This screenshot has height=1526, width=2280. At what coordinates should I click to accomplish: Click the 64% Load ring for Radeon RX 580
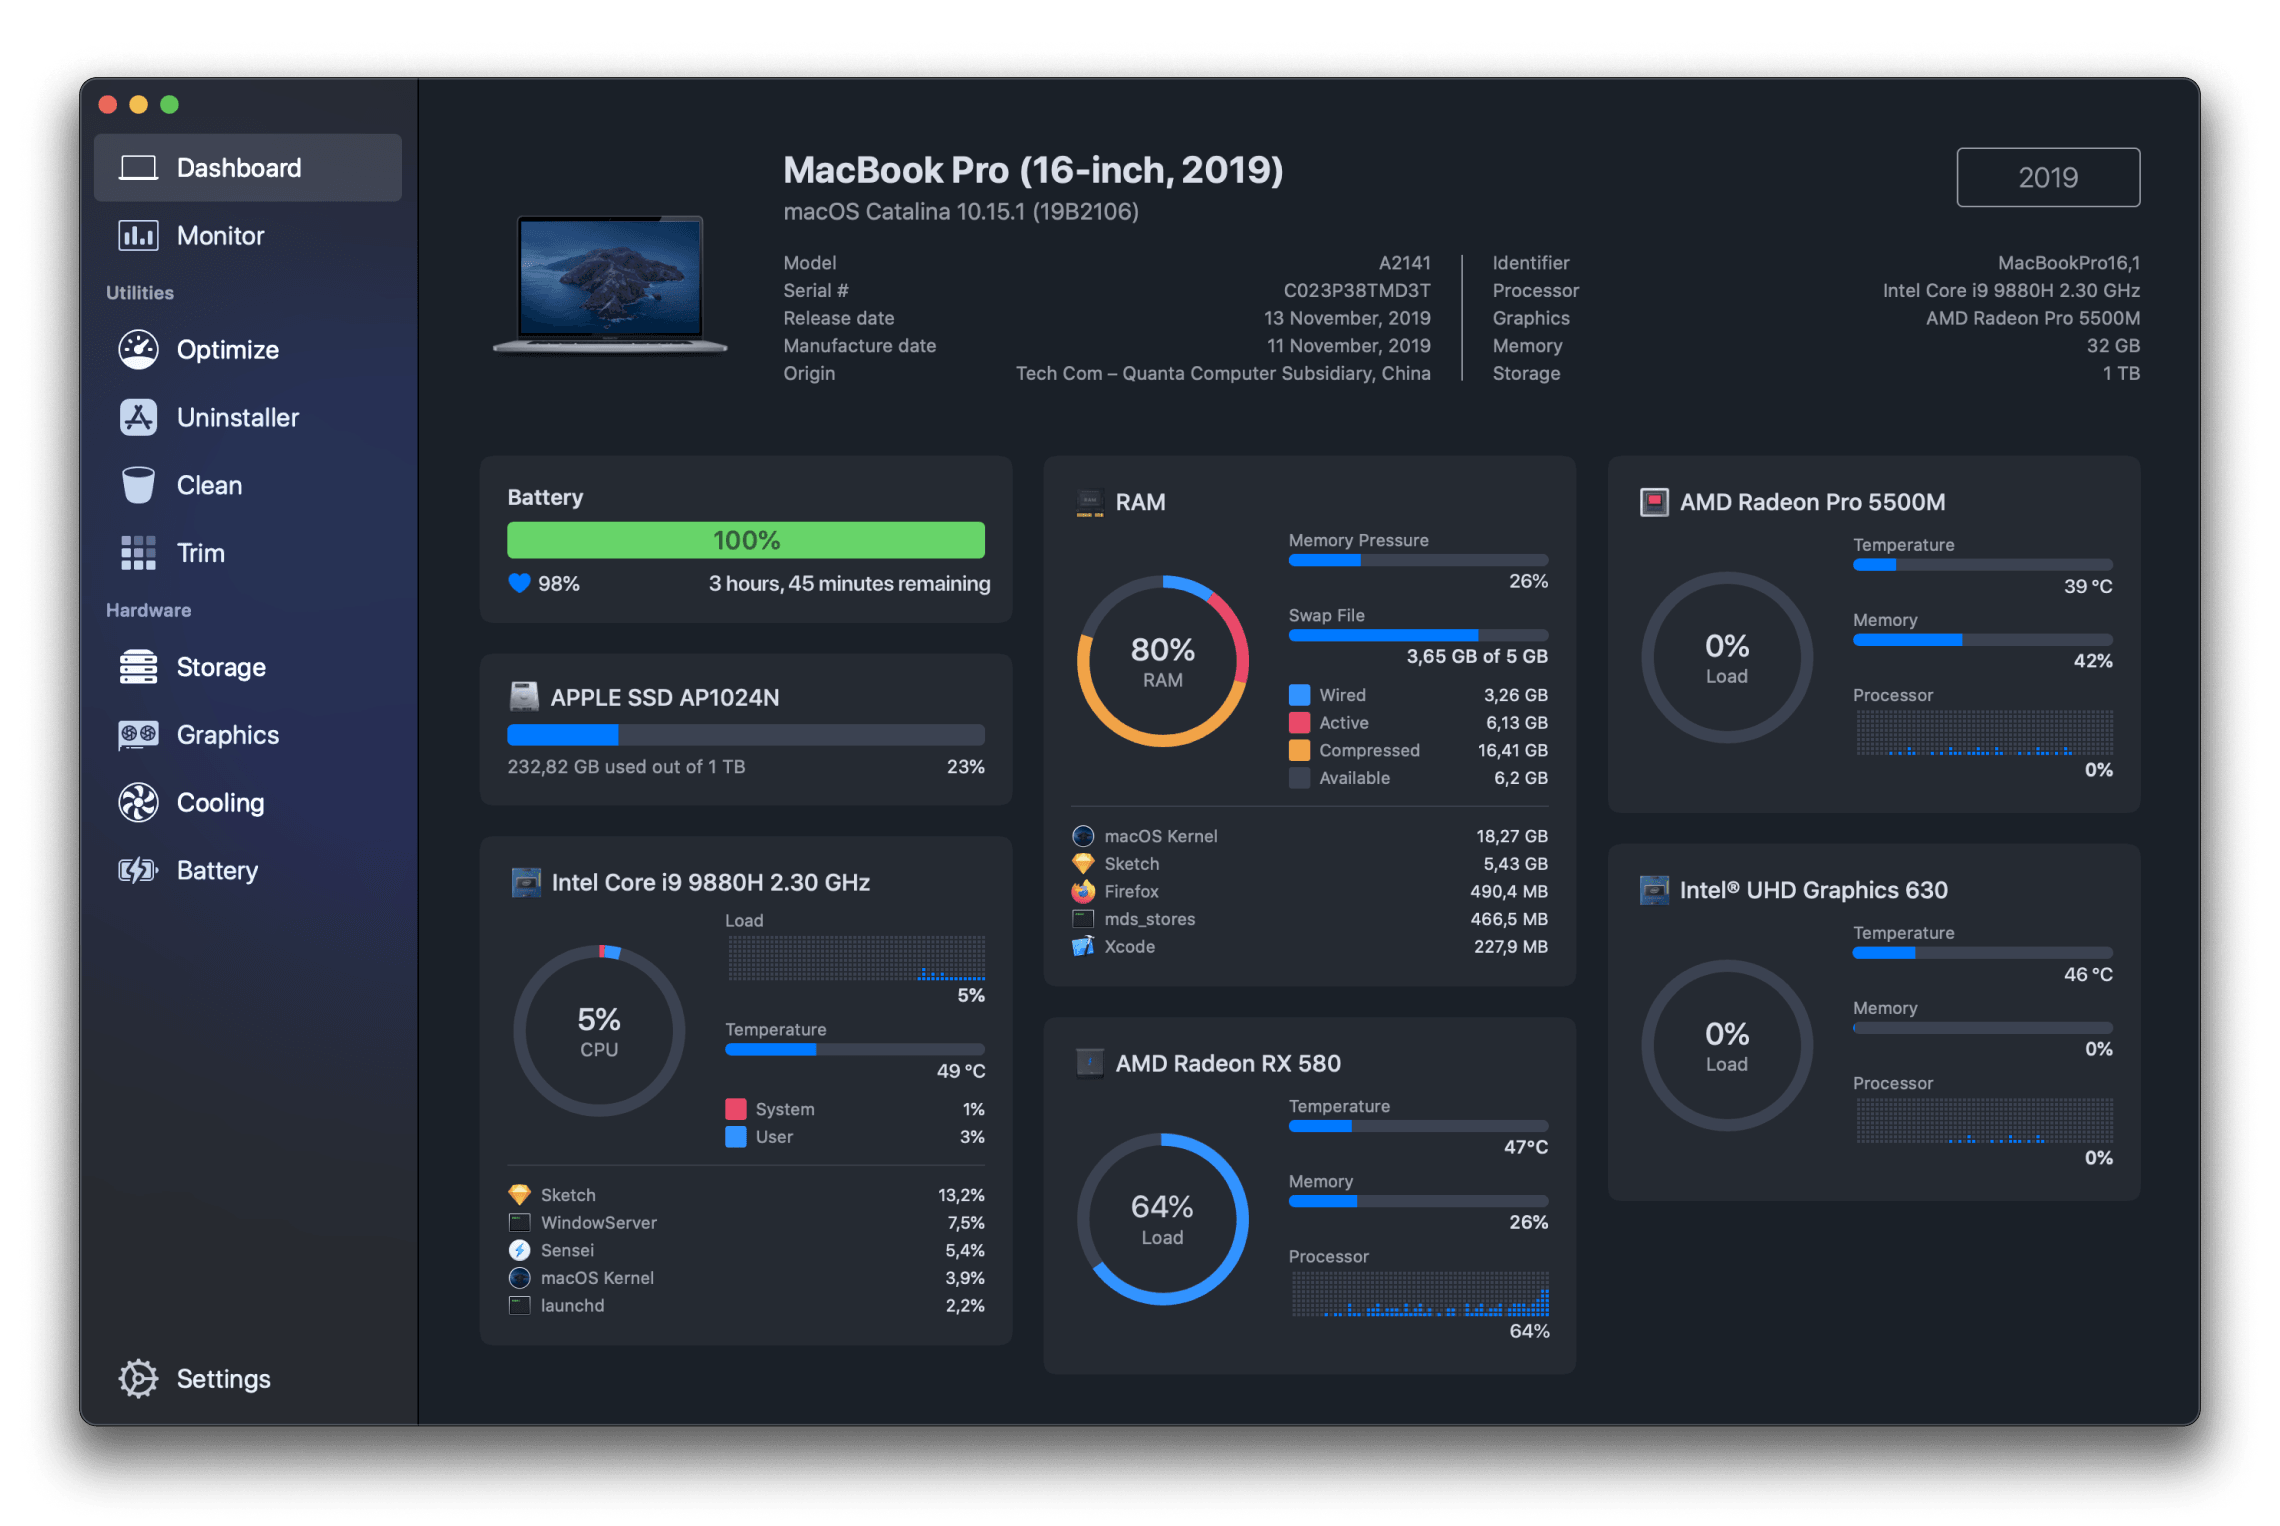pyautogui.click(x=1162, y=1219)
